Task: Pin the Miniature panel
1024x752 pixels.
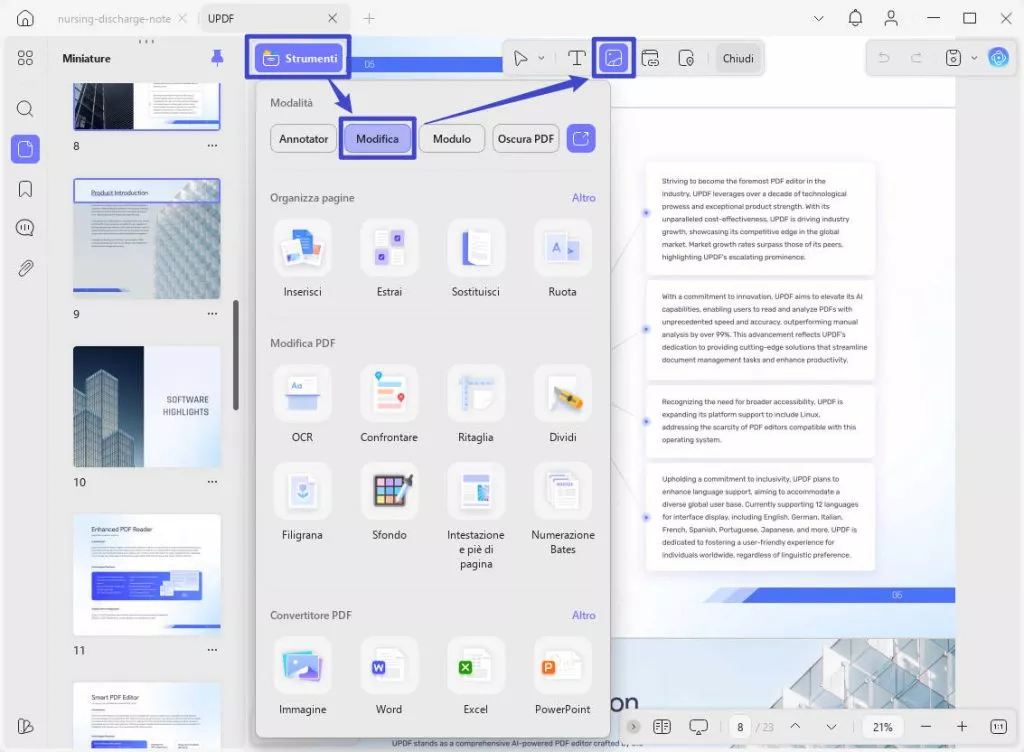Action: [217, 58]
